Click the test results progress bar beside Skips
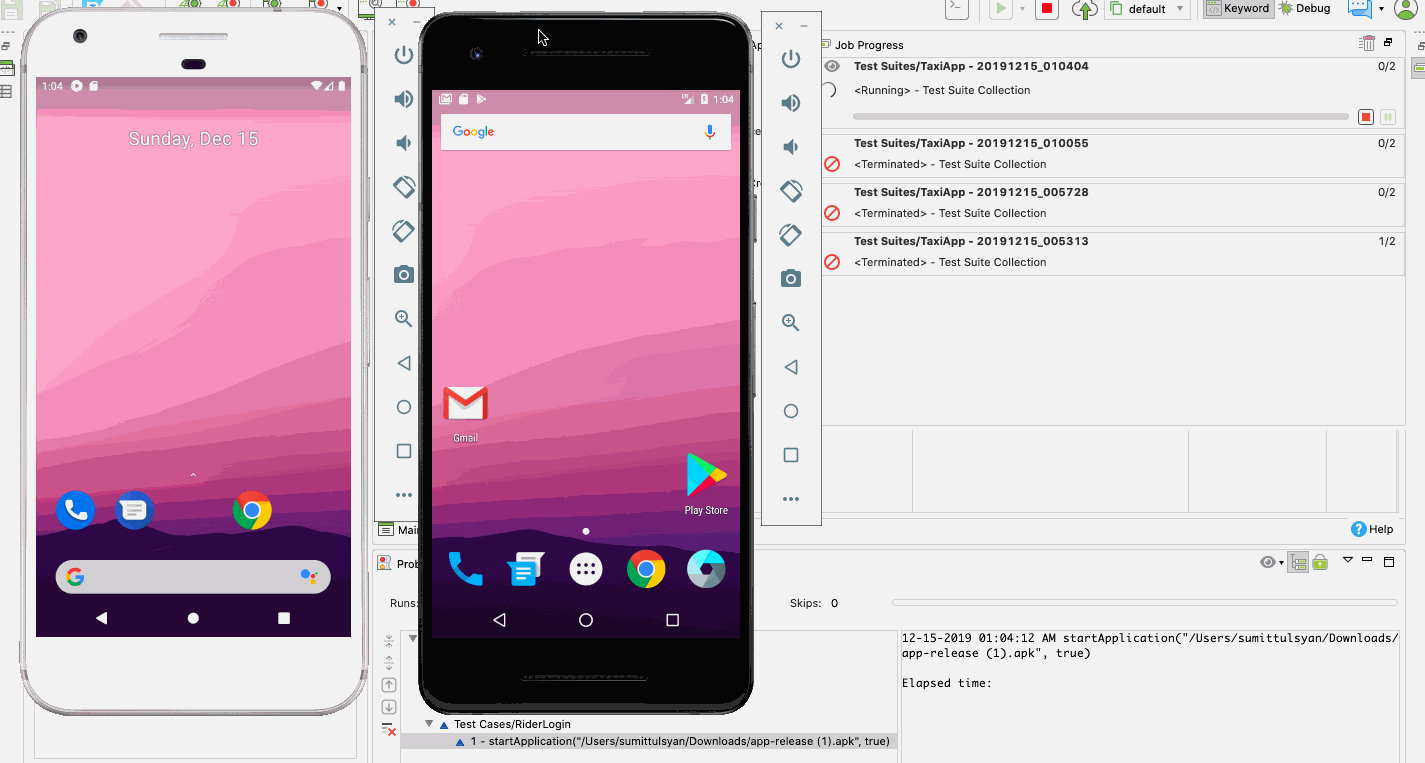Screen dimensions: 1425x763 coord(1145,603)
